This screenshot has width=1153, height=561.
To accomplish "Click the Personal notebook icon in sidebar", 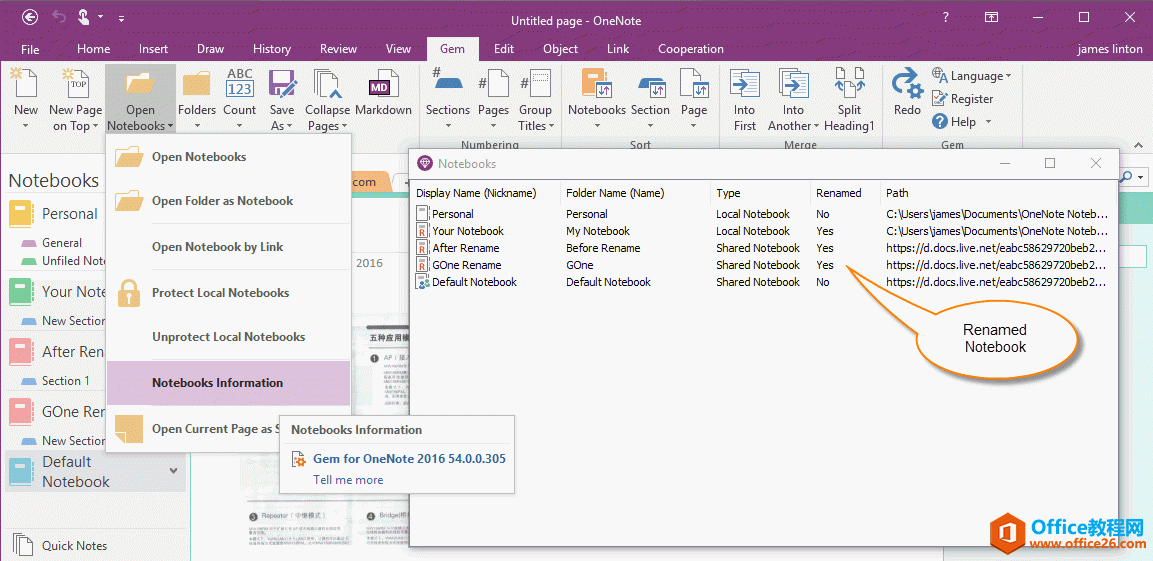I will (x=21, y=214).
